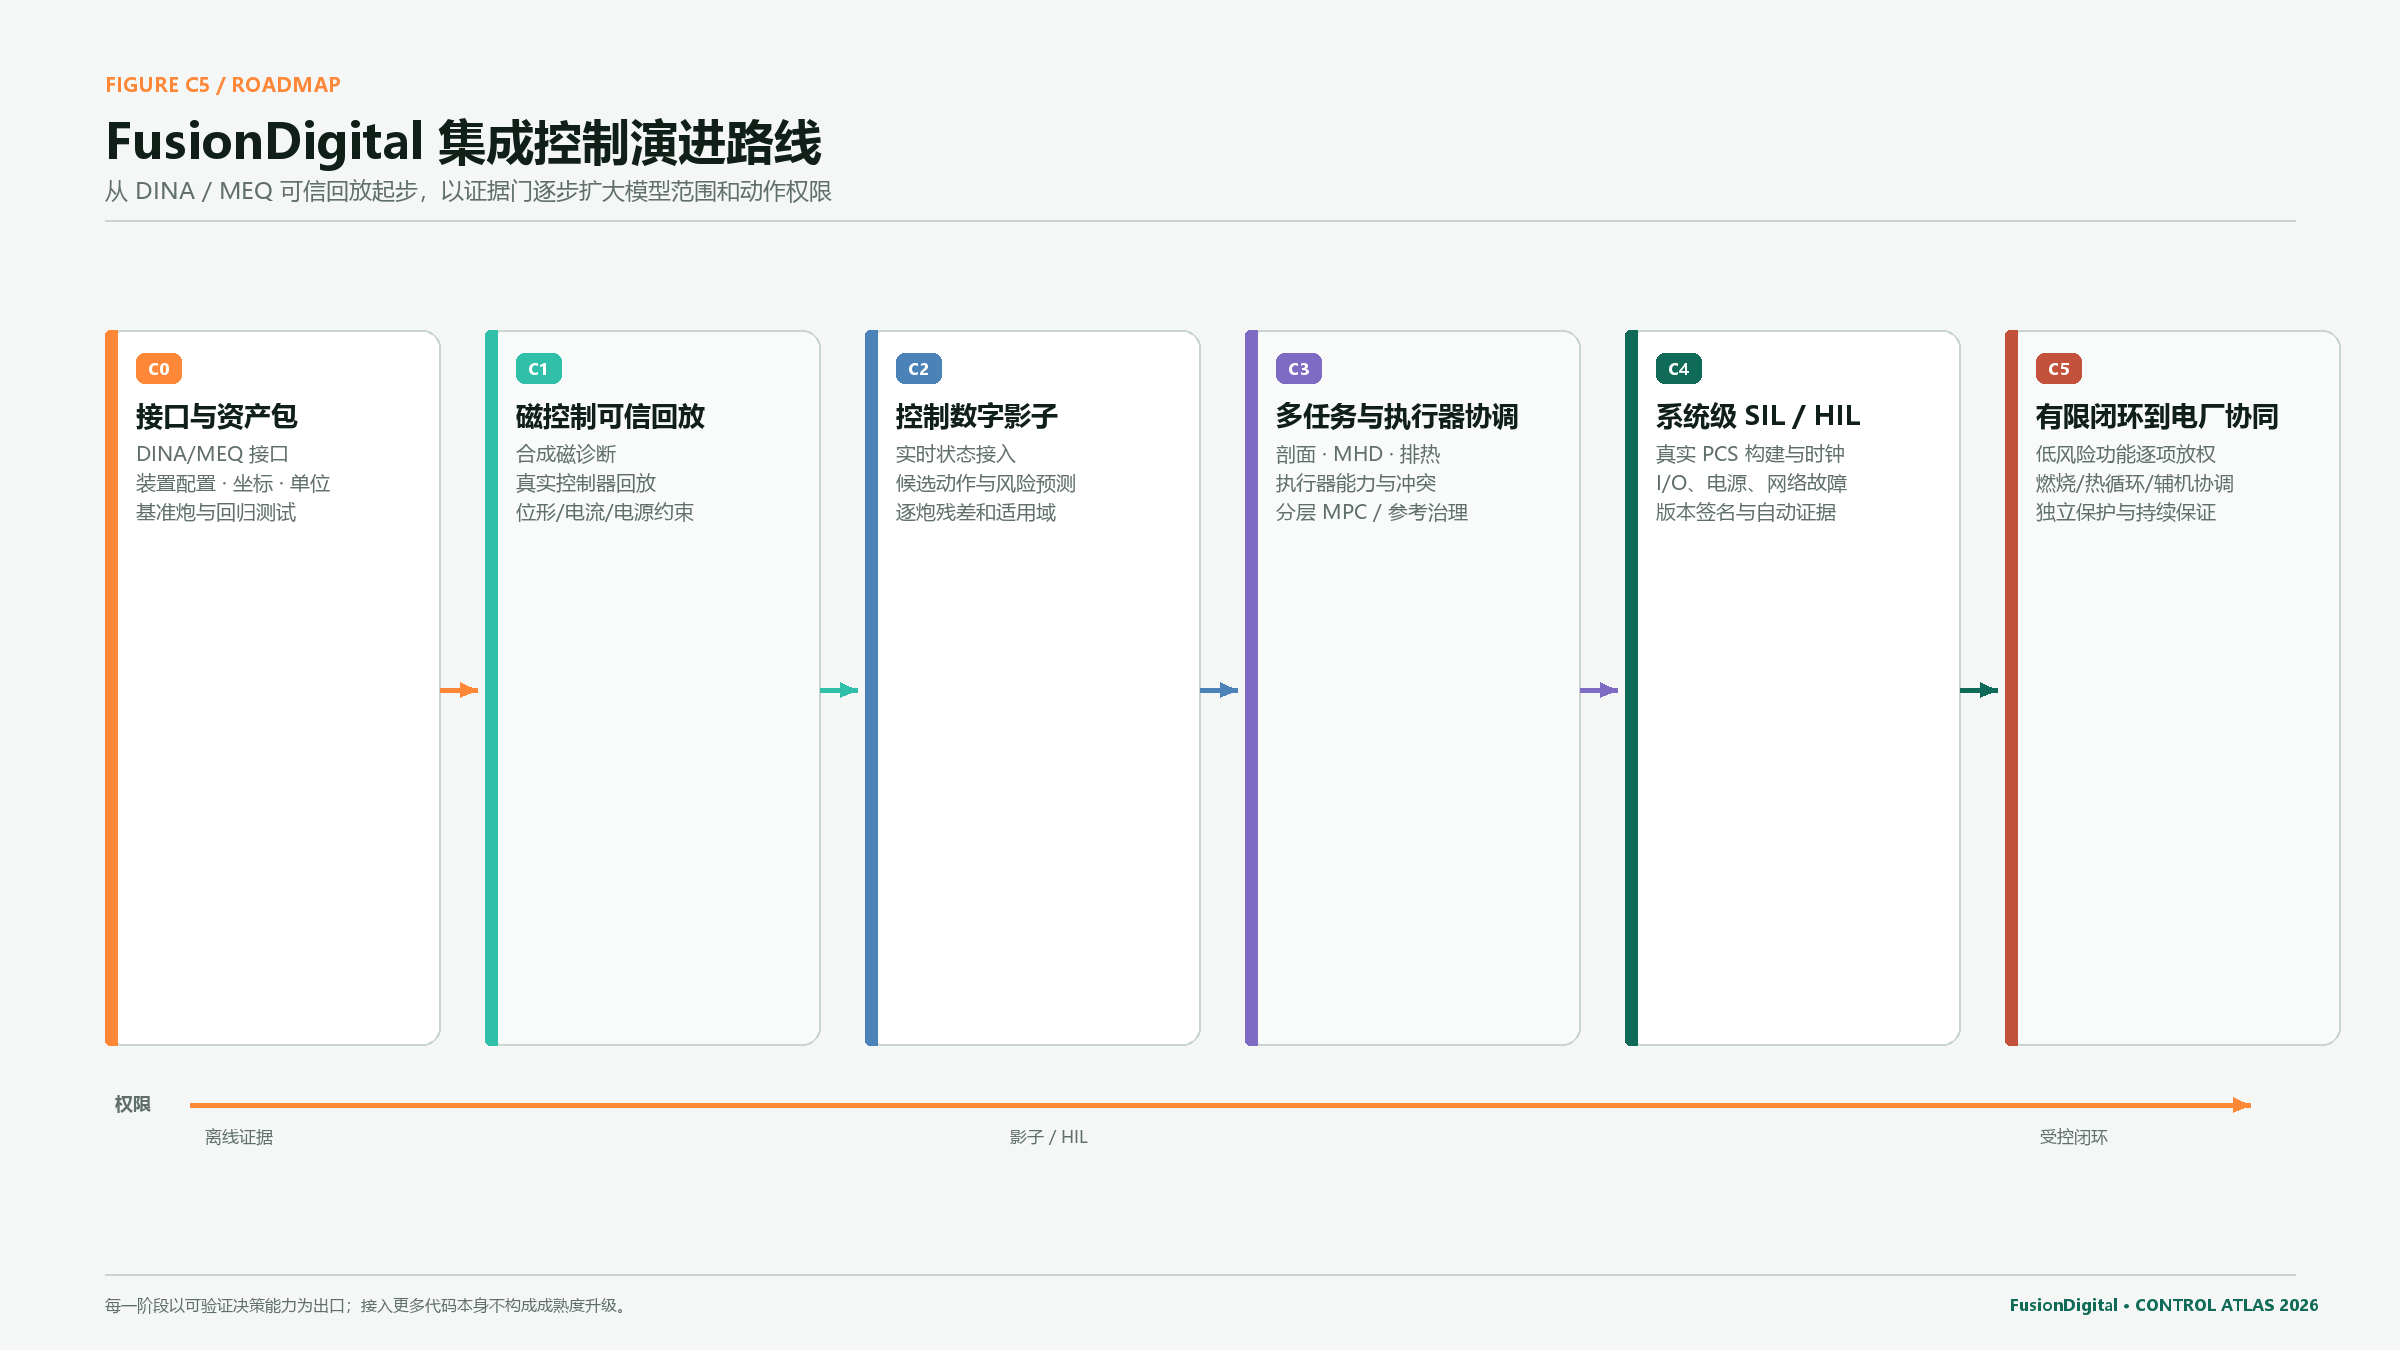
Task: Select the 多任务与执行器协调 card title
Action: (x=1396, y=416)
